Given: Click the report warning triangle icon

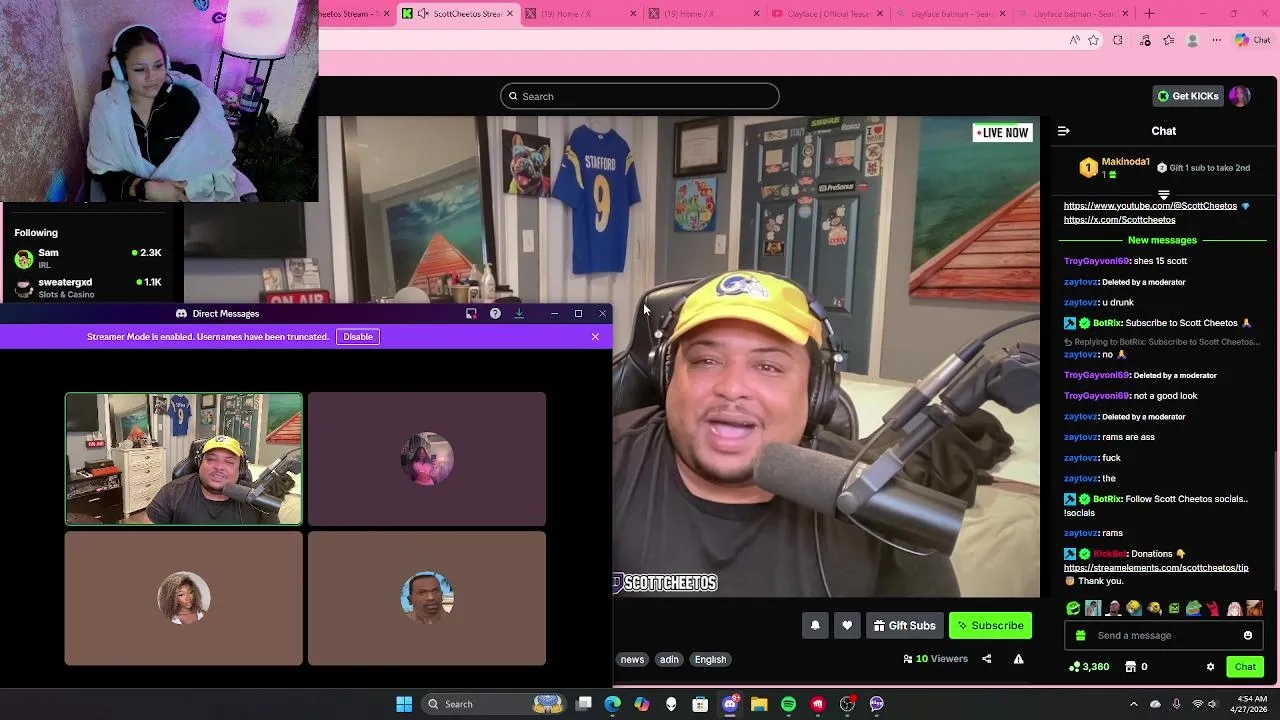Looking at the screenshot, I should pos(1018,659).
